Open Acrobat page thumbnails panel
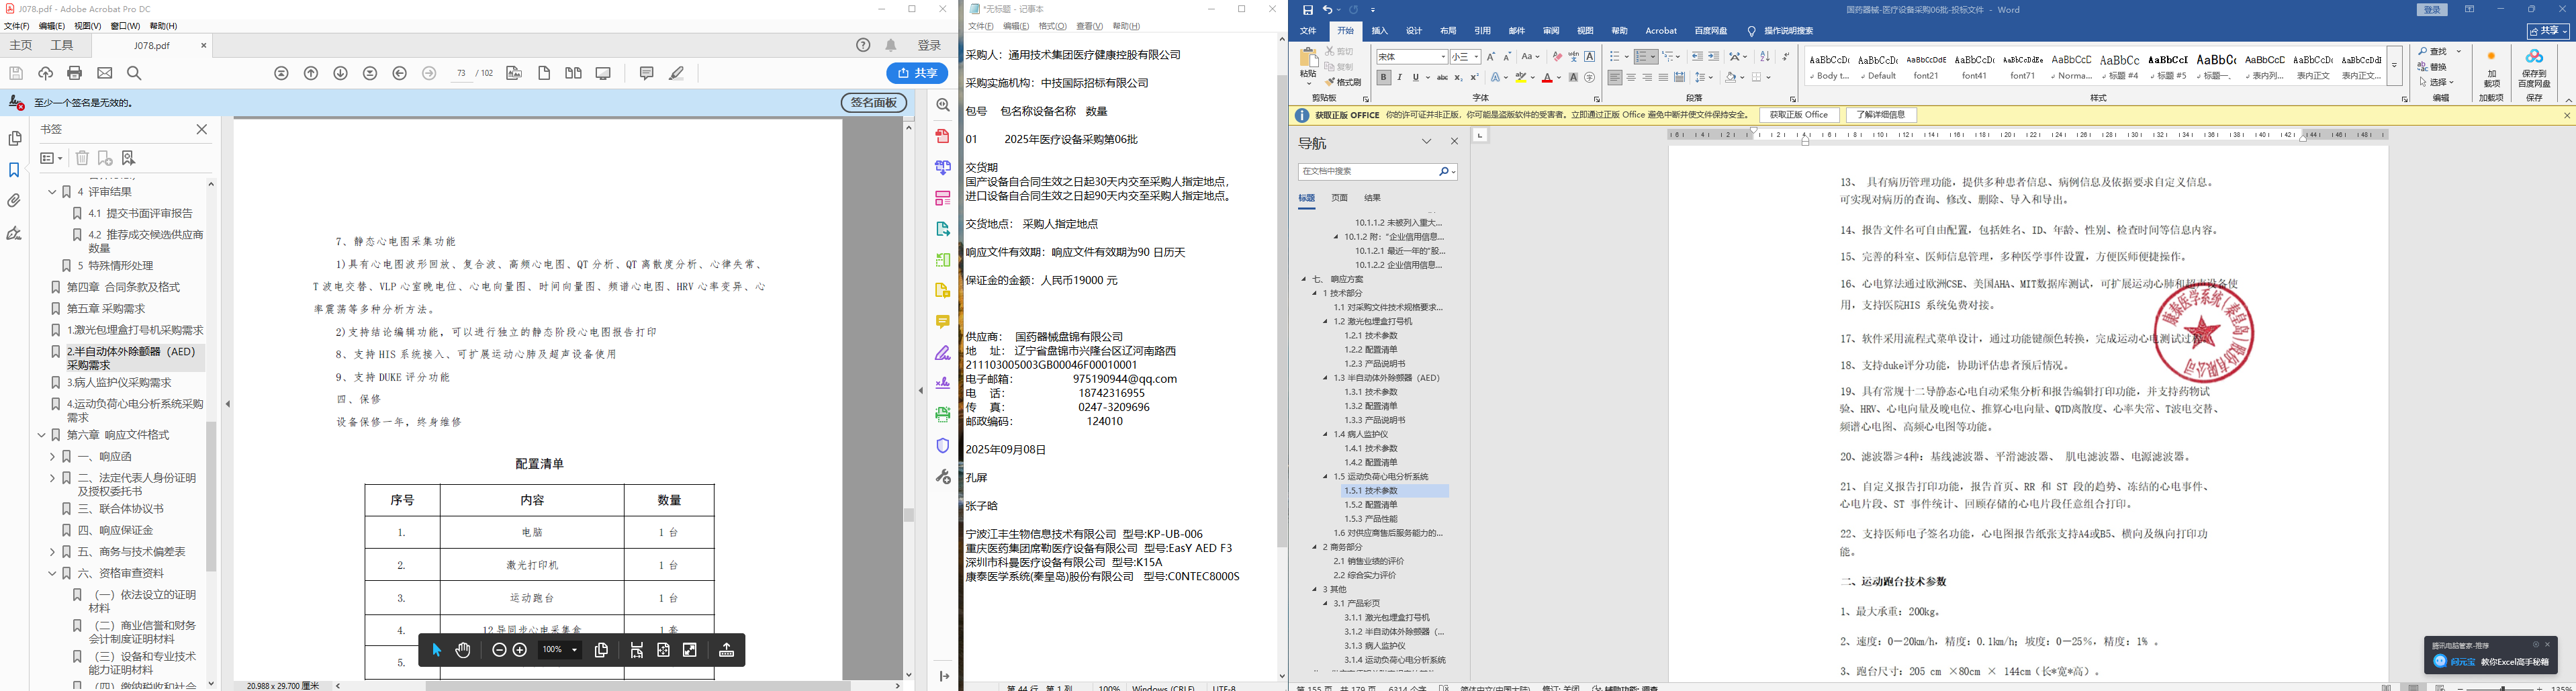2576x691 pixels. tap(14, 139)
